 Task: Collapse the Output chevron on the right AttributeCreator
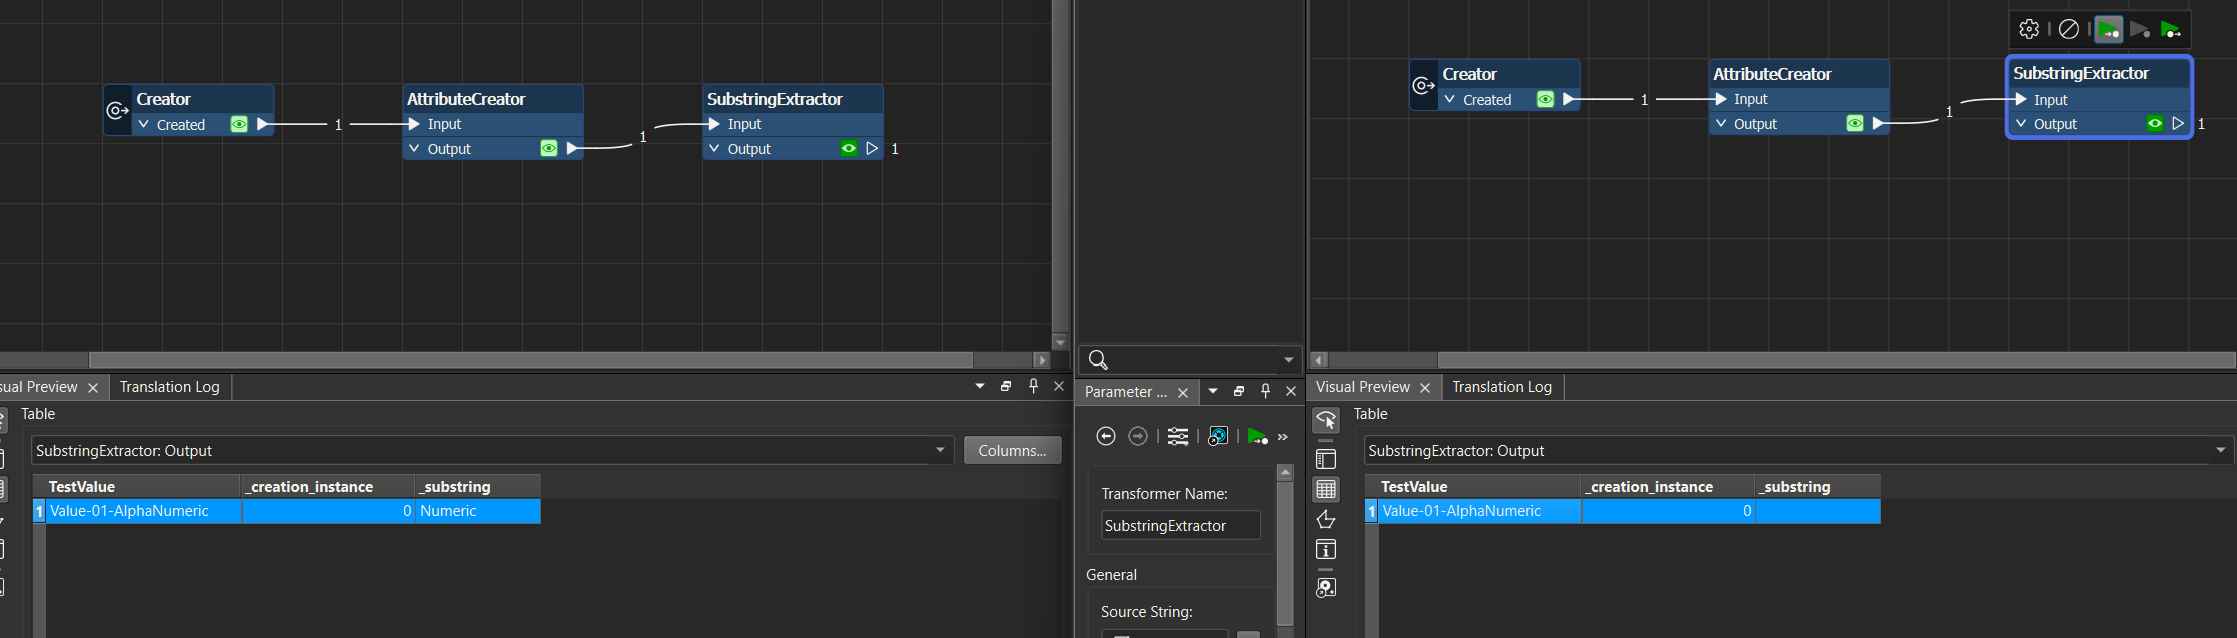point(1720,123)
